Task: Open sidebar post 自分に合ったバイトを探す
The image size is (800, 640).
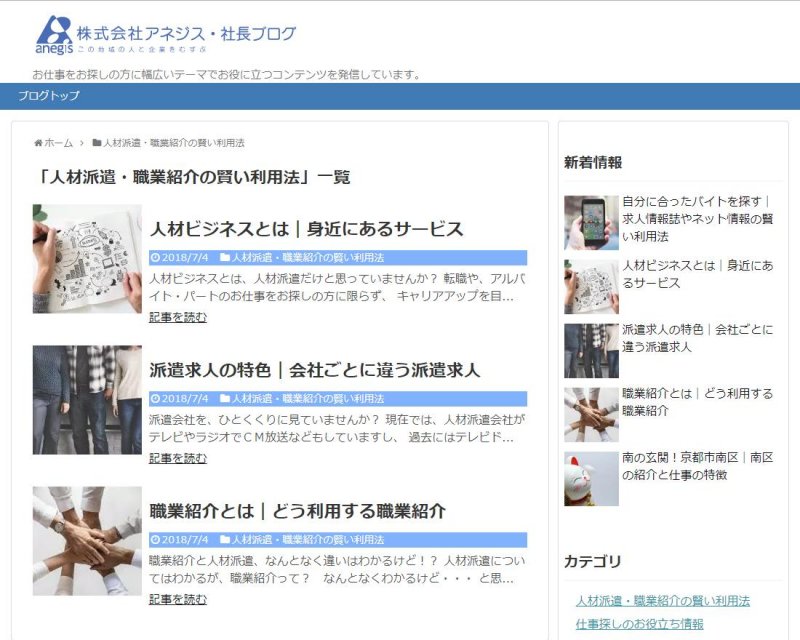Action: [696, 218]
